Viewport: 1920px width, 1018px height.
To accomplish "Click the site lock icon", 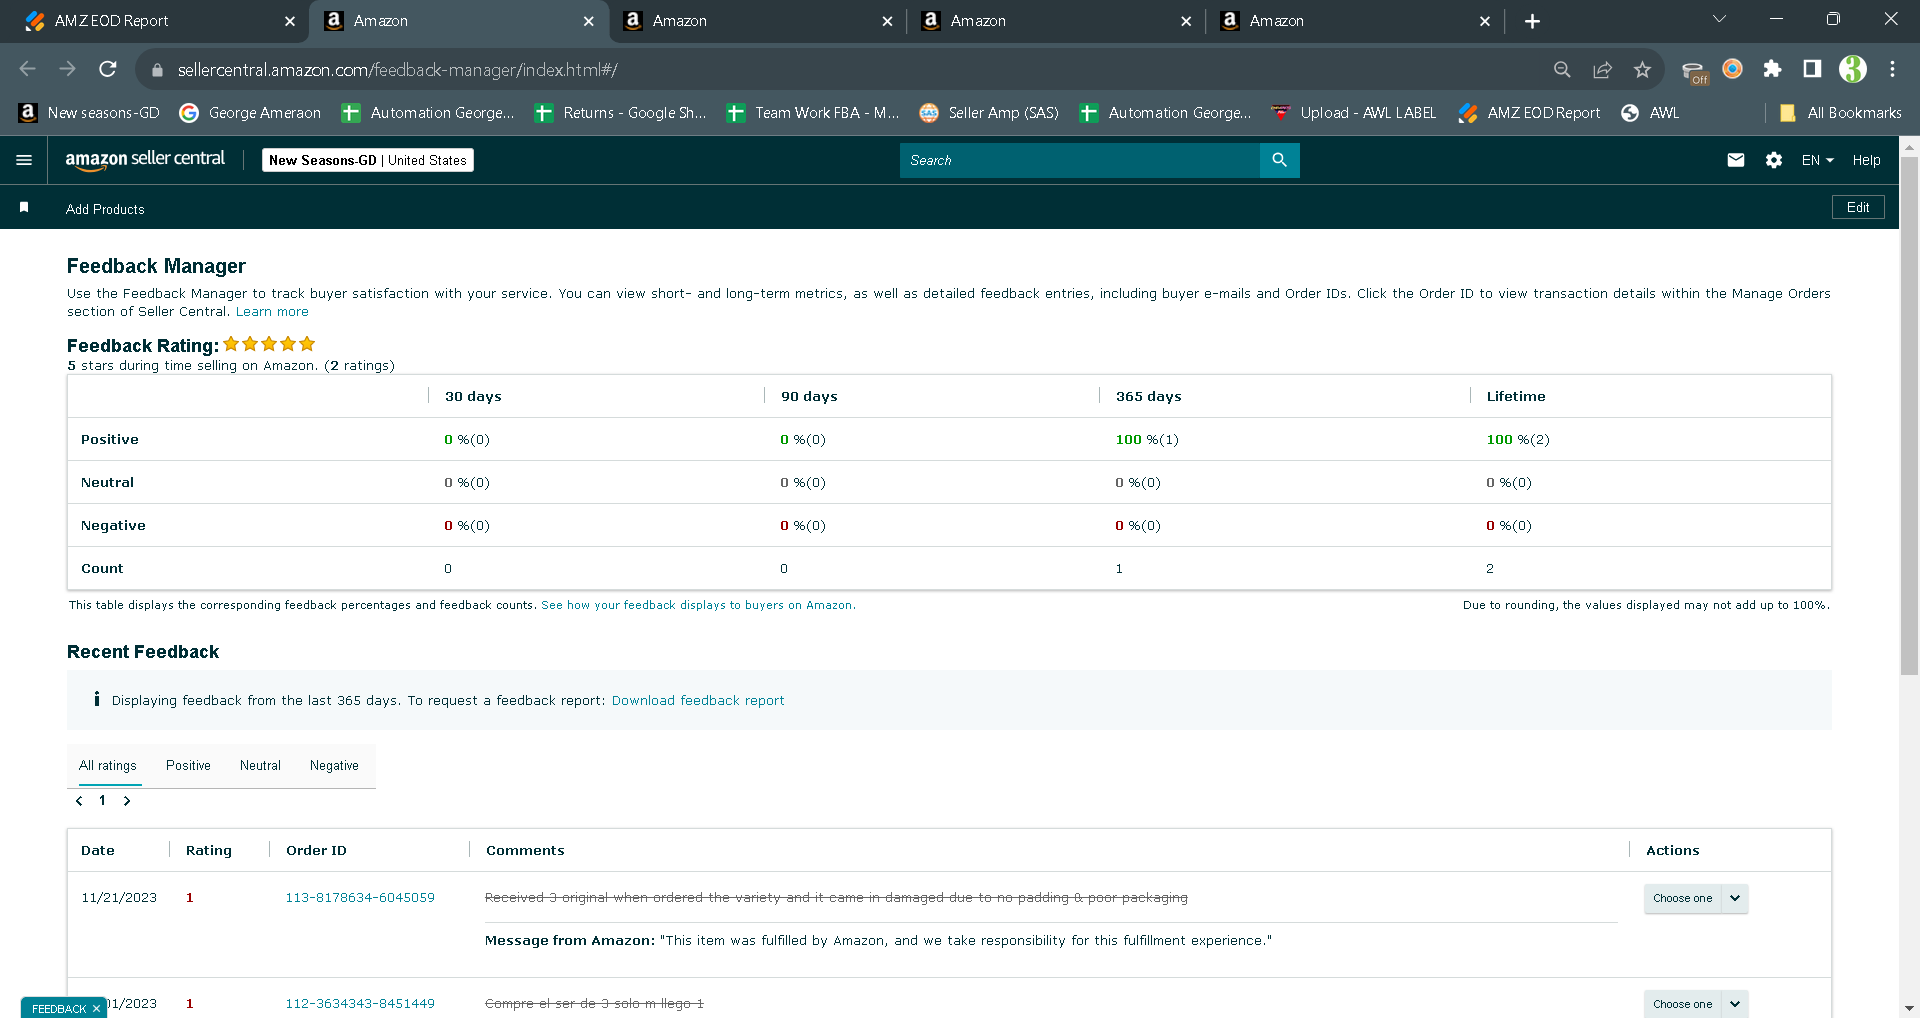I will pyautogui.click(x=156, y=70).
